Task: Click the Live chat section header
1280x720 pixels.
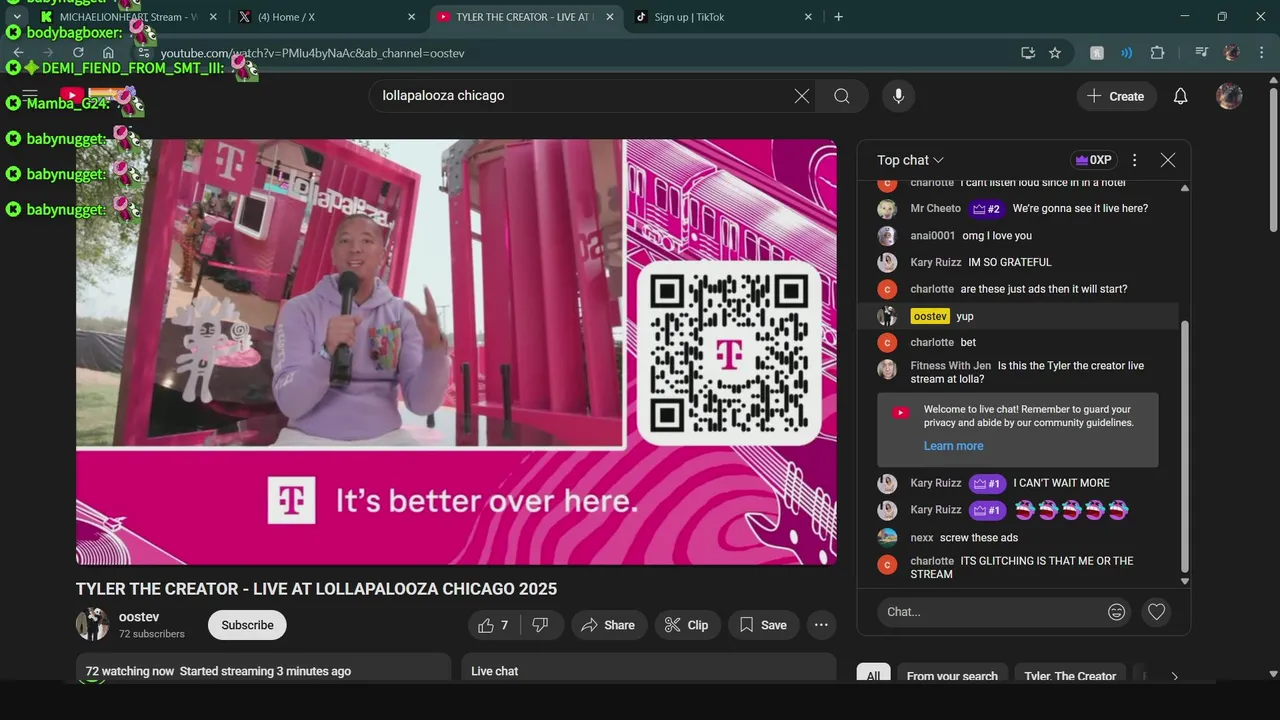Action: click(x=495, y=671)
